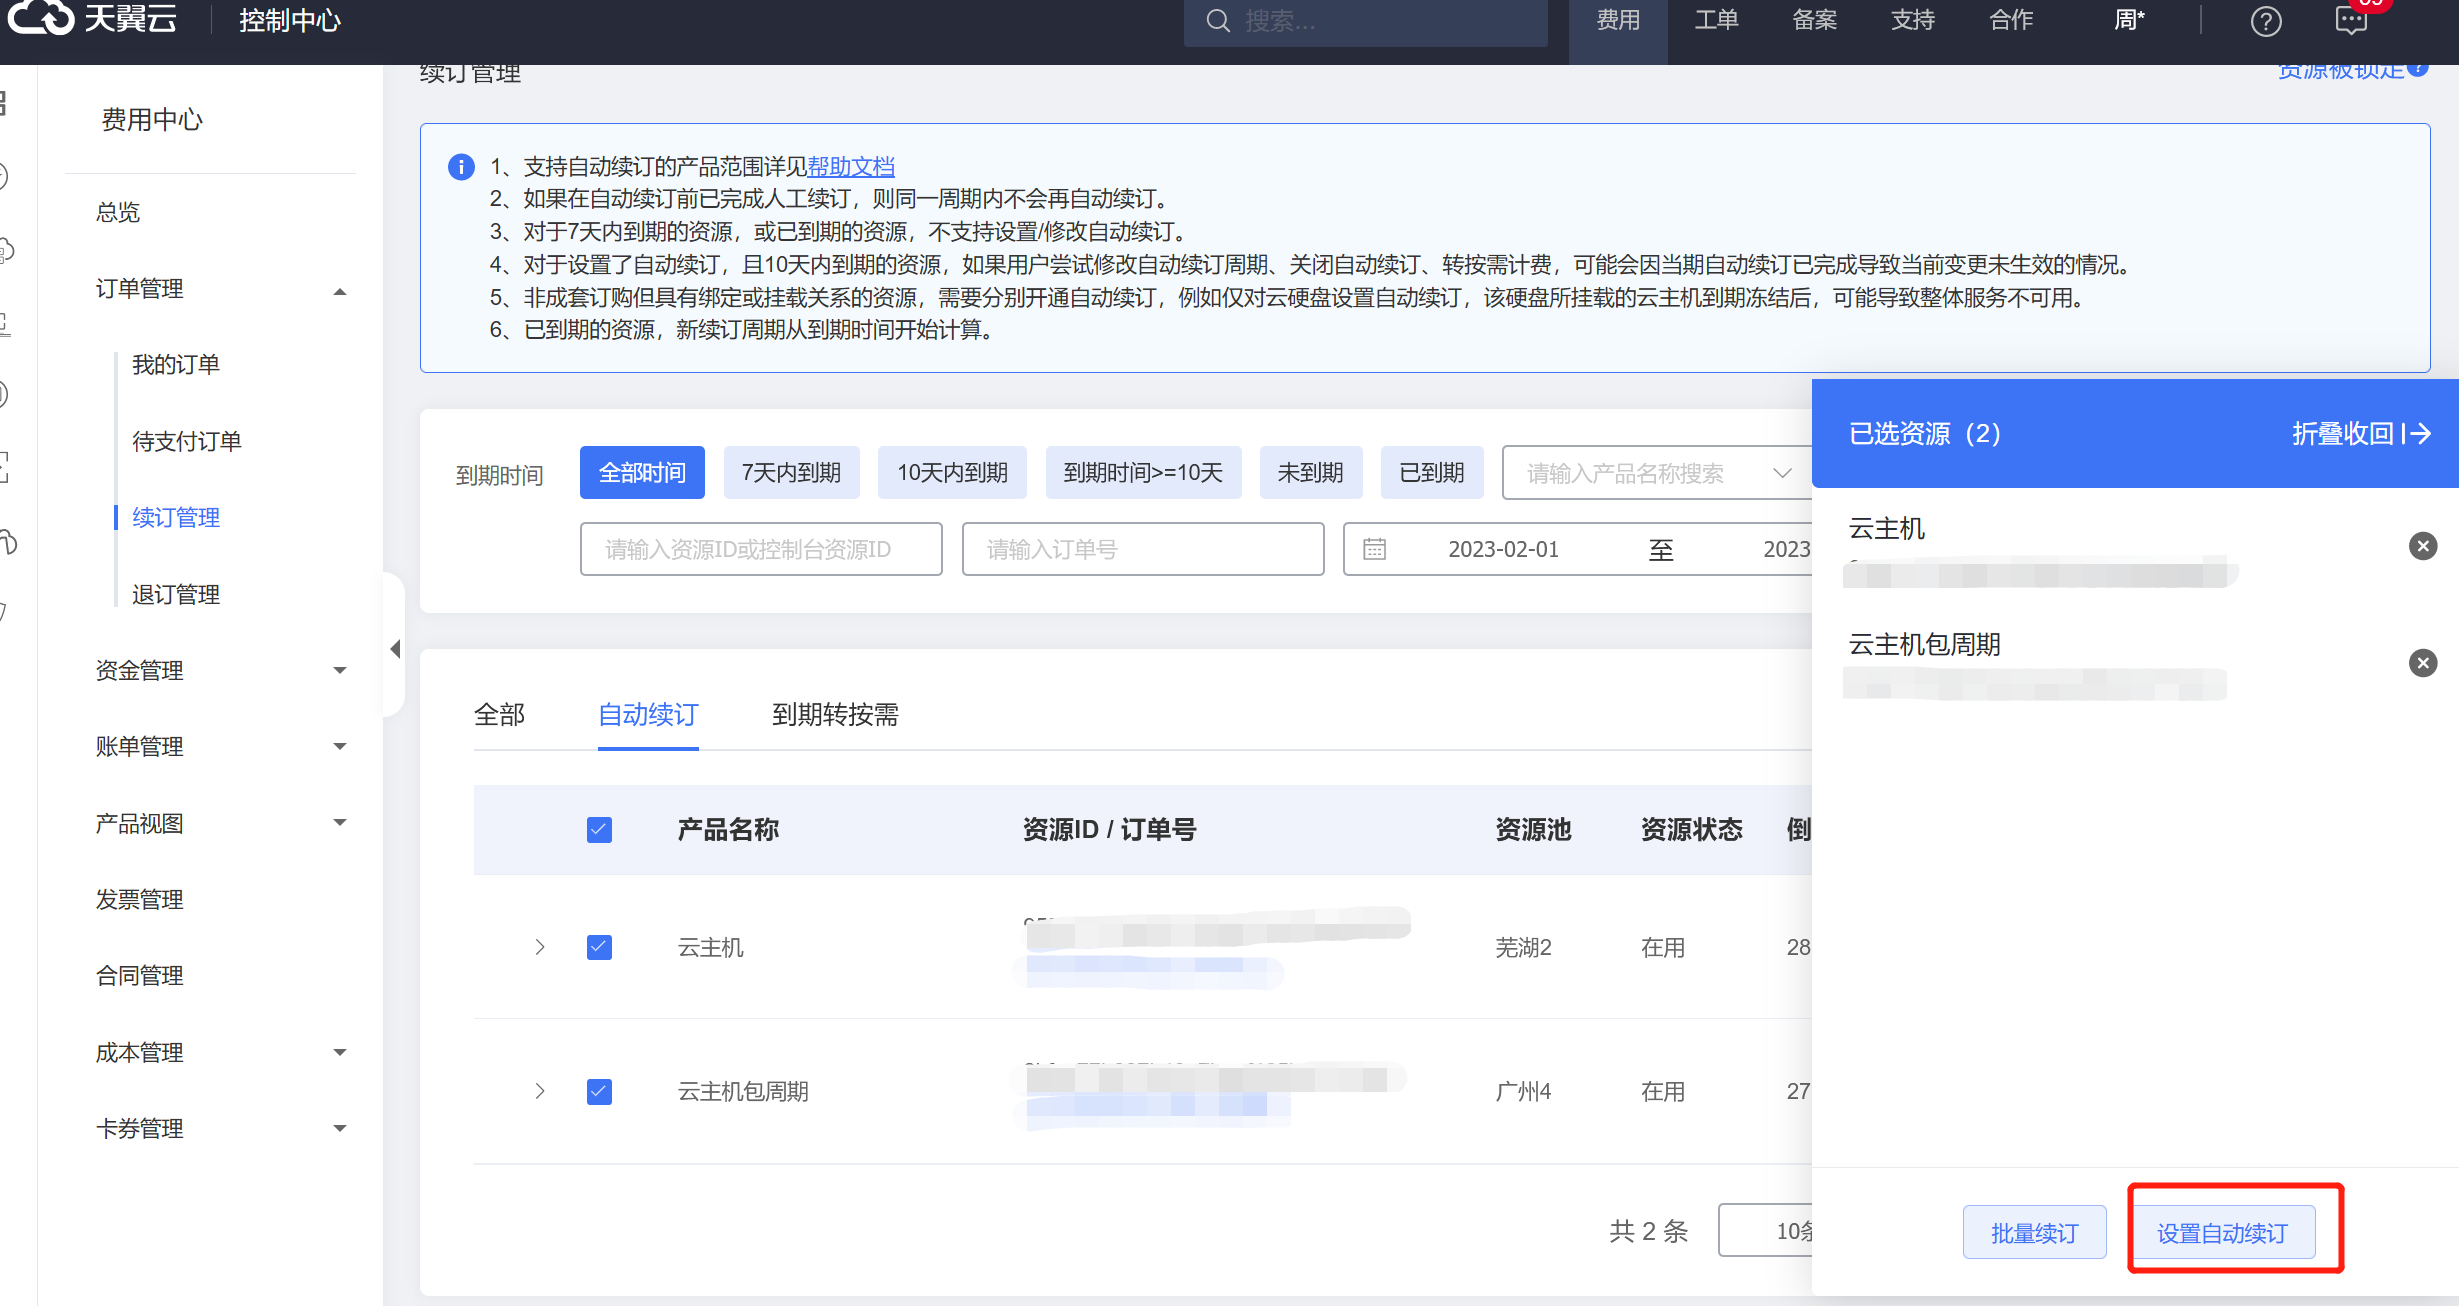This screenshot has width=2459, height=1306.
Task: Open the message chat bubble icon
Action: (2350, 21)
